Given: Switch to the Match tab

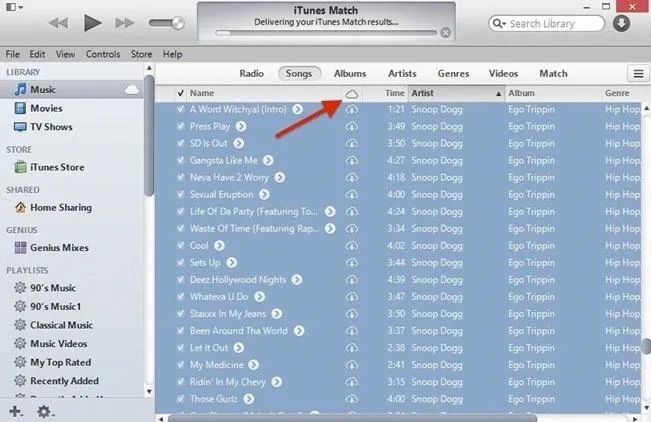Looking at the screenshot, I should [553, 74].
